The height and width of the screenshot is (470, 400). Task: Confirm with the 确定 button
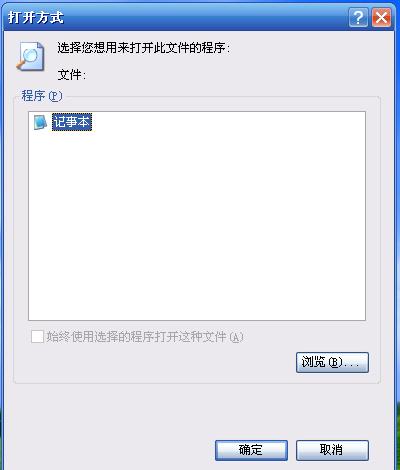click(x=251, y=450)
